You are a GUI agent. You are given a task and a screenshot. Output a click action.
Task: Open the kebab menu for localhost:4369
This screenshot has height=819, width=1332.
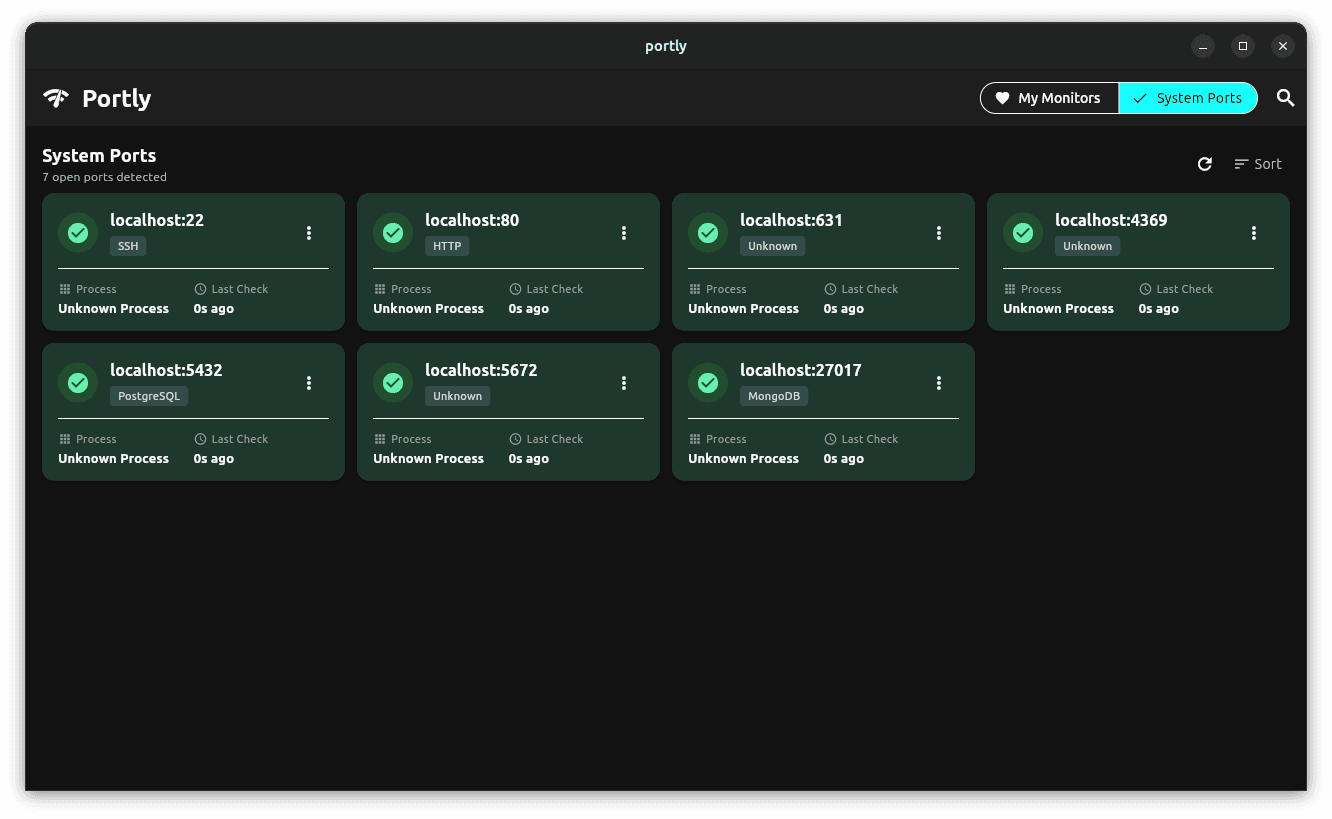[1254, 232]
